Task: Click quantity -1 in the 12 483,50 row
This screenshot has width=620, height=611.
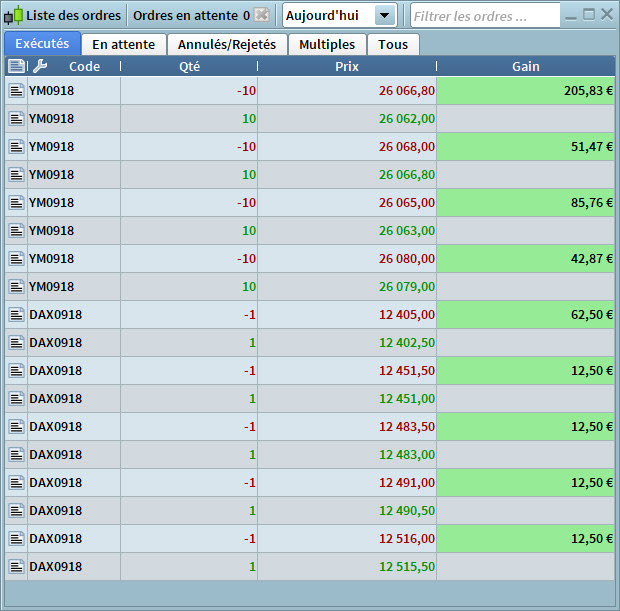Action: [250, 427]
